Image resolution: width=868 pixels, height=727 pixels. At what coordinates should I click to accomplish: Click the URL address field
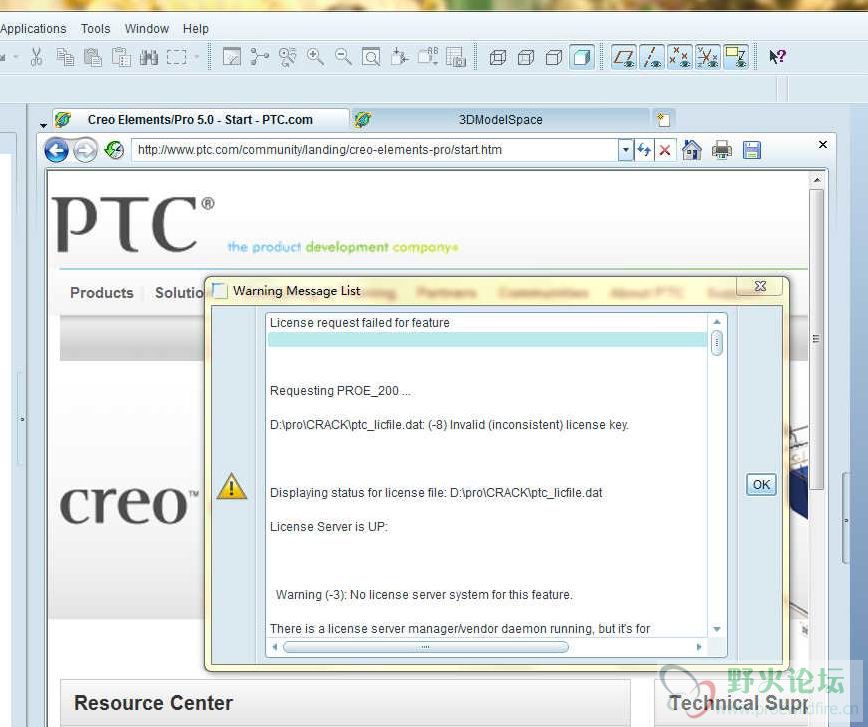375,150
